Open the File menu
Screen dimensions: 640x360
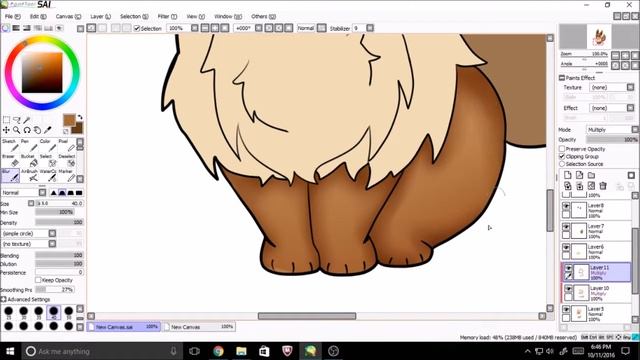coord(12,16)
